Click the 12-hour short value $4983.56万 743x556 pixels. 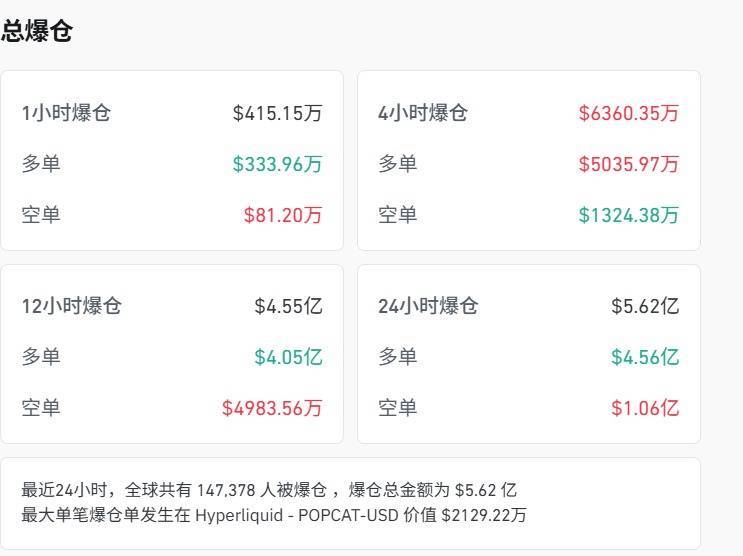click(272, 408)
